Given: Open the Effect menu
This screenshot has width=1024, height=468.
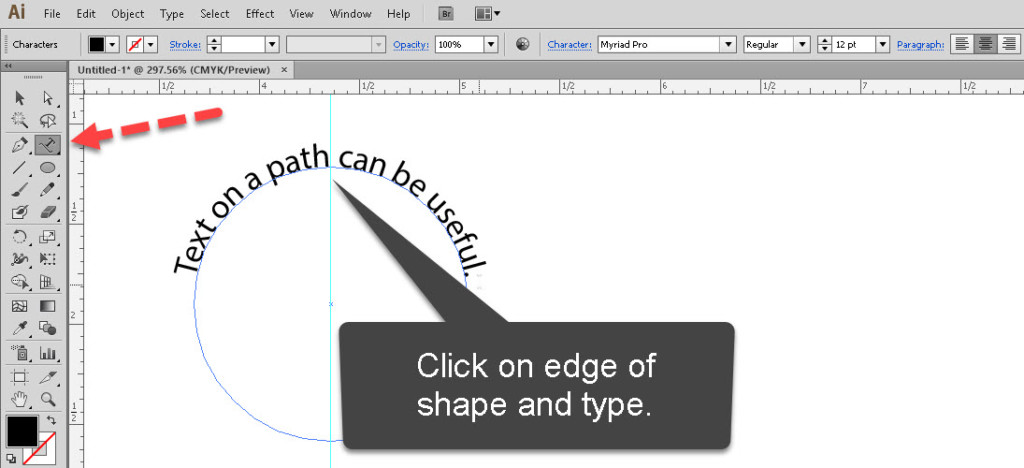Looking at the screenshot, I should tap(260, 14).
